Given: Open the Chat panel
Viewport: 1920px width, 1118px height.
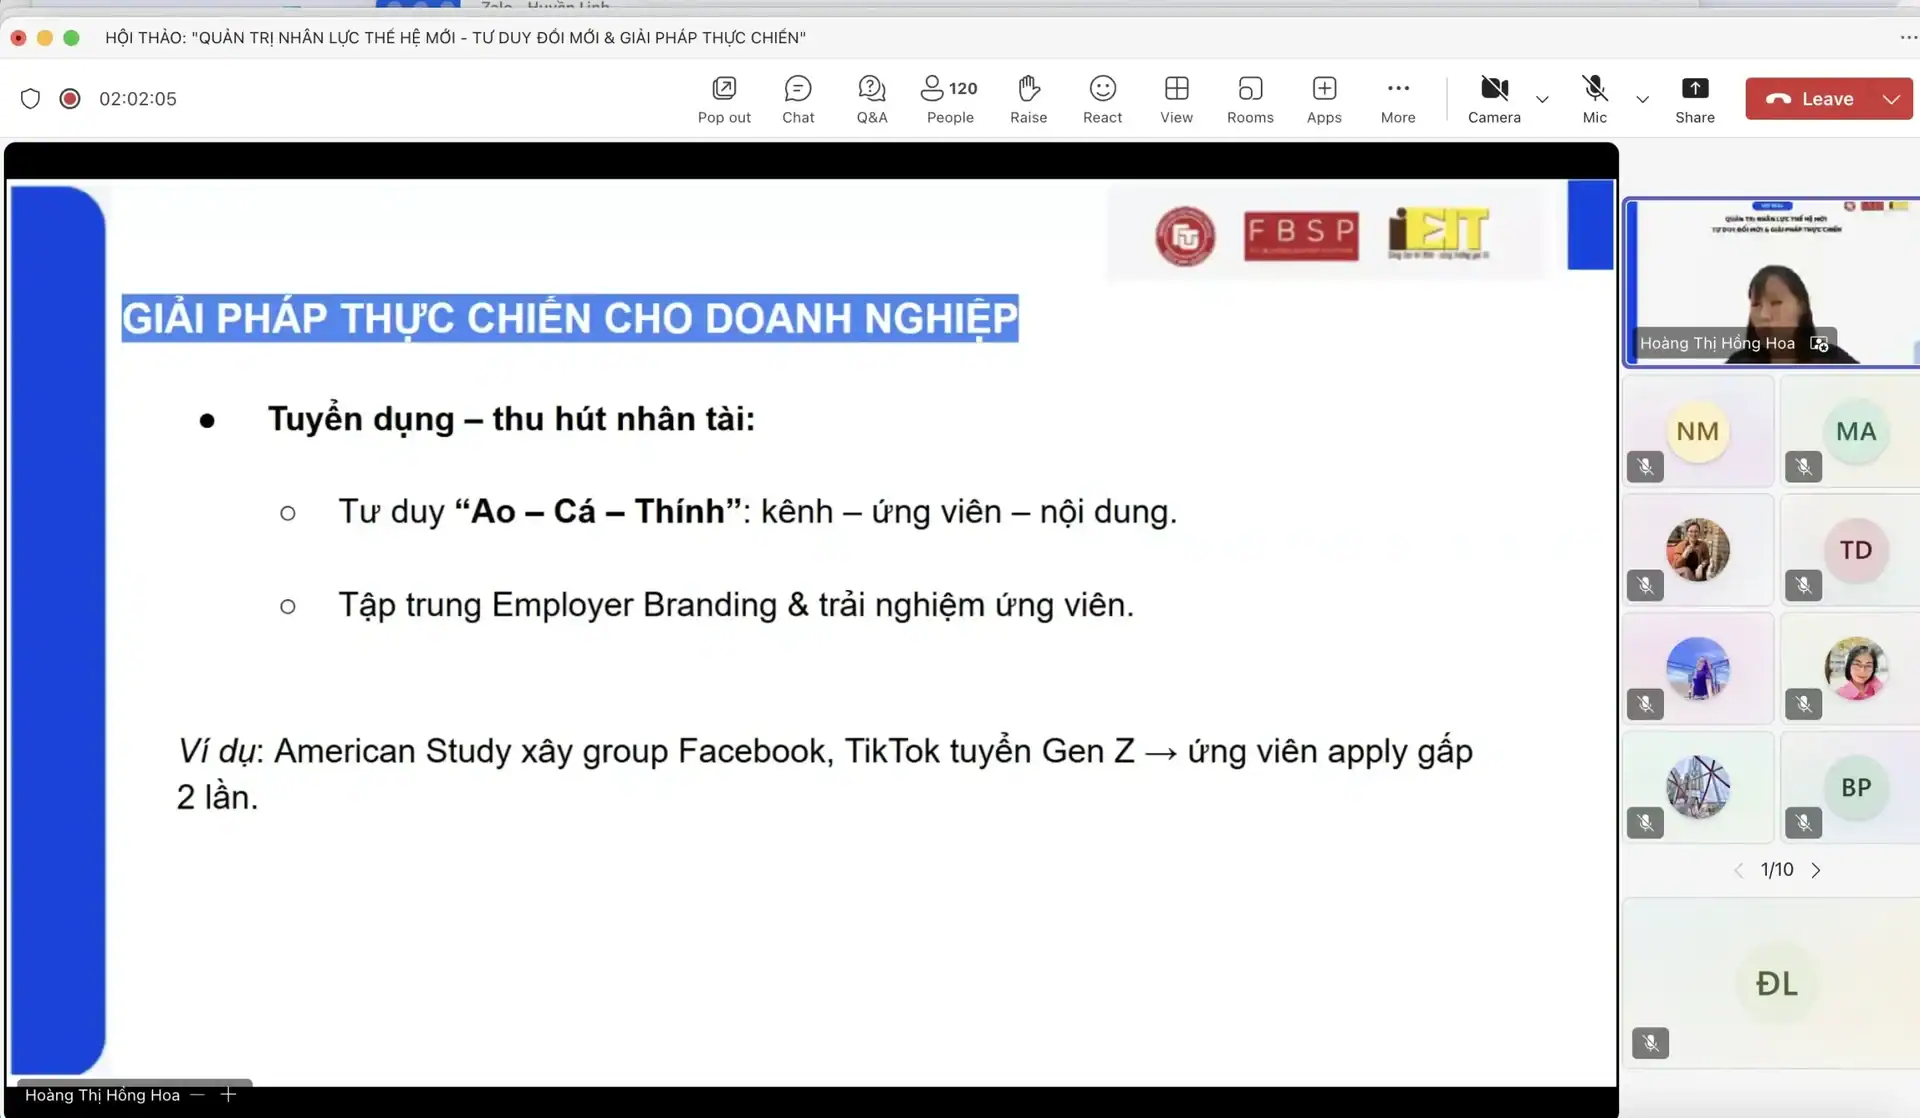Looking at the screenshot, I should pyautogui.click(x=798, y=98).
